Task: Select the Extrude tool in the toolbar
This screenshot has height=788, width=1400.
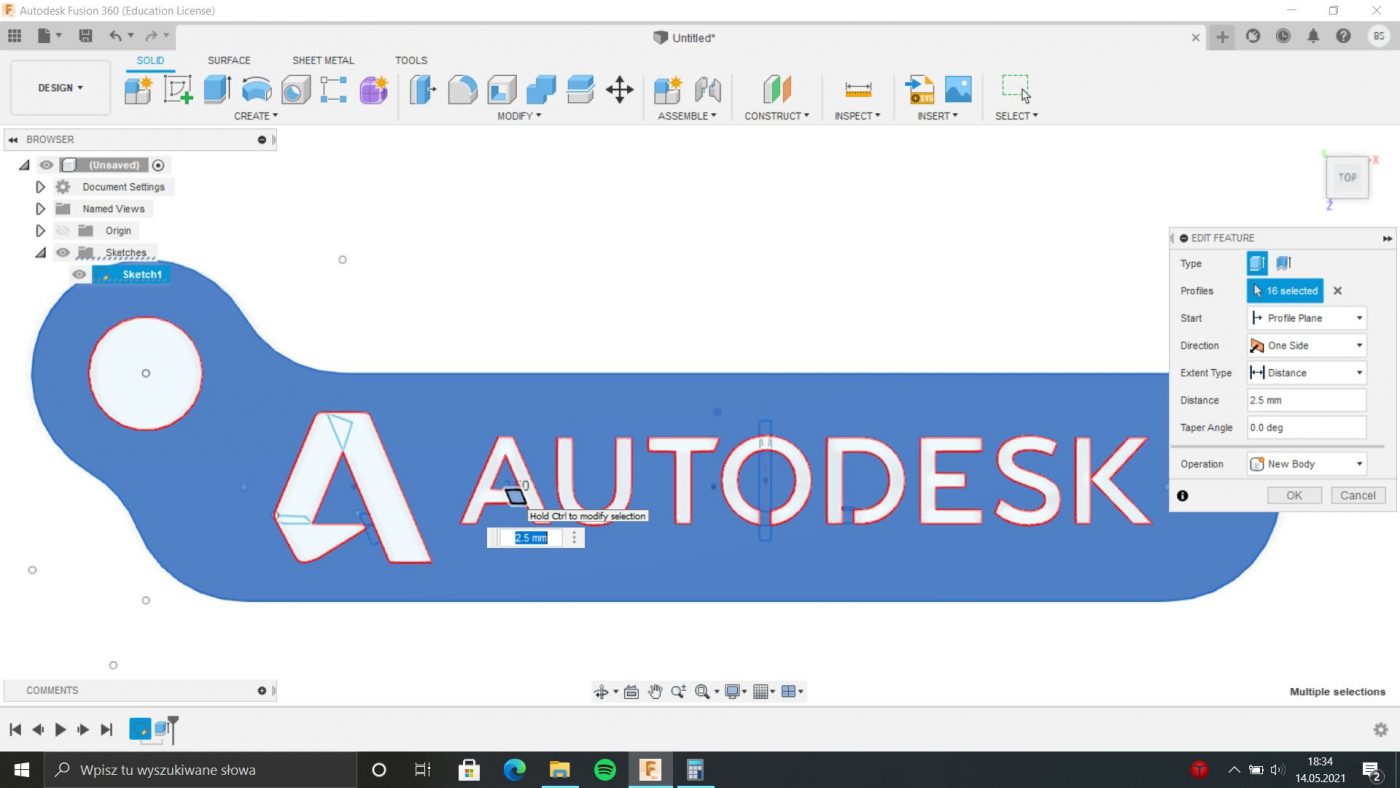Action: coord(217,90)
